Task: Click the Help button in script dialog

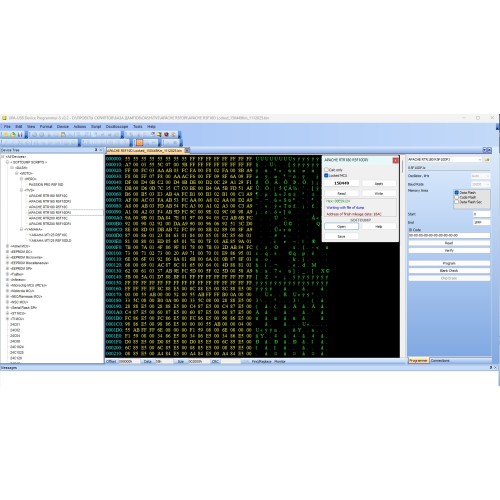Action: coord(379,227)
